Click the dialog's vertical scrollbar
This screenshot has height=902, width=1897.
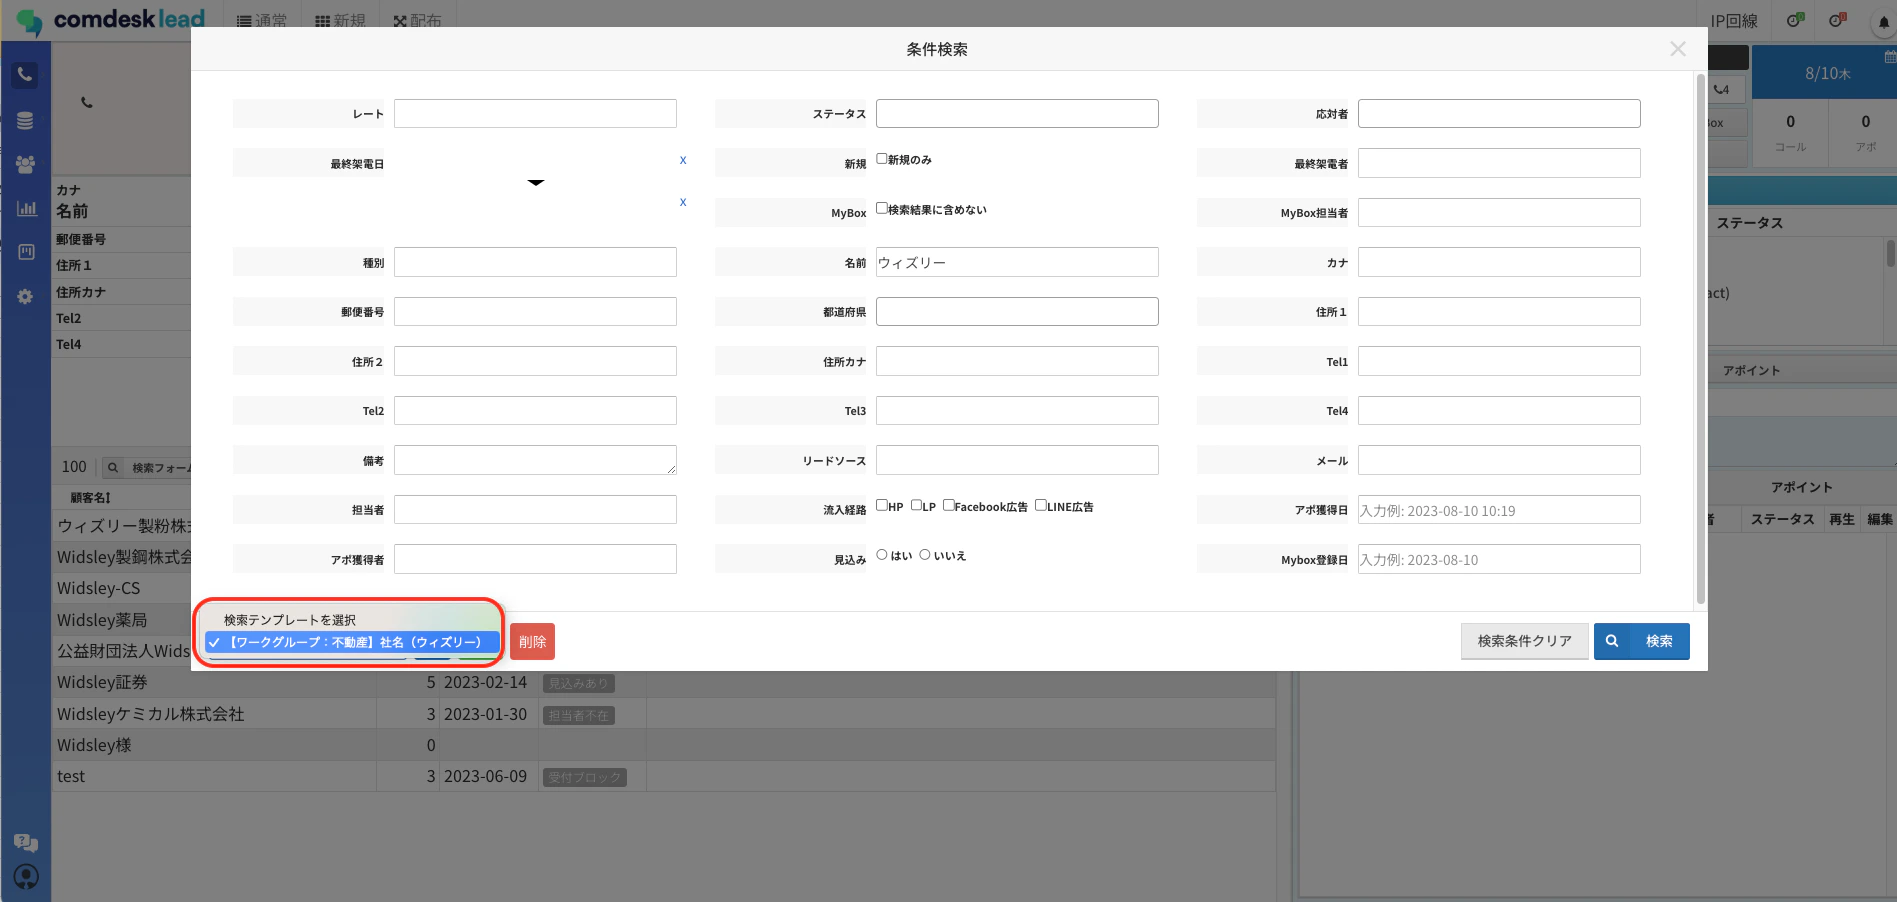point(1701,340)
